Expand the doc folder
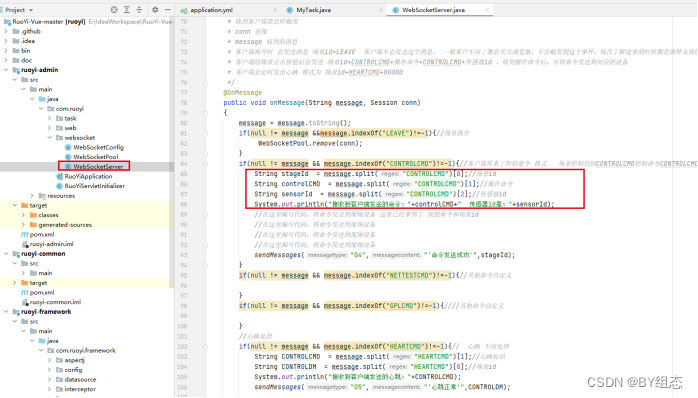The width and height of the screenshot is (698, 398). pyautogui.click(x=6, y=60)
